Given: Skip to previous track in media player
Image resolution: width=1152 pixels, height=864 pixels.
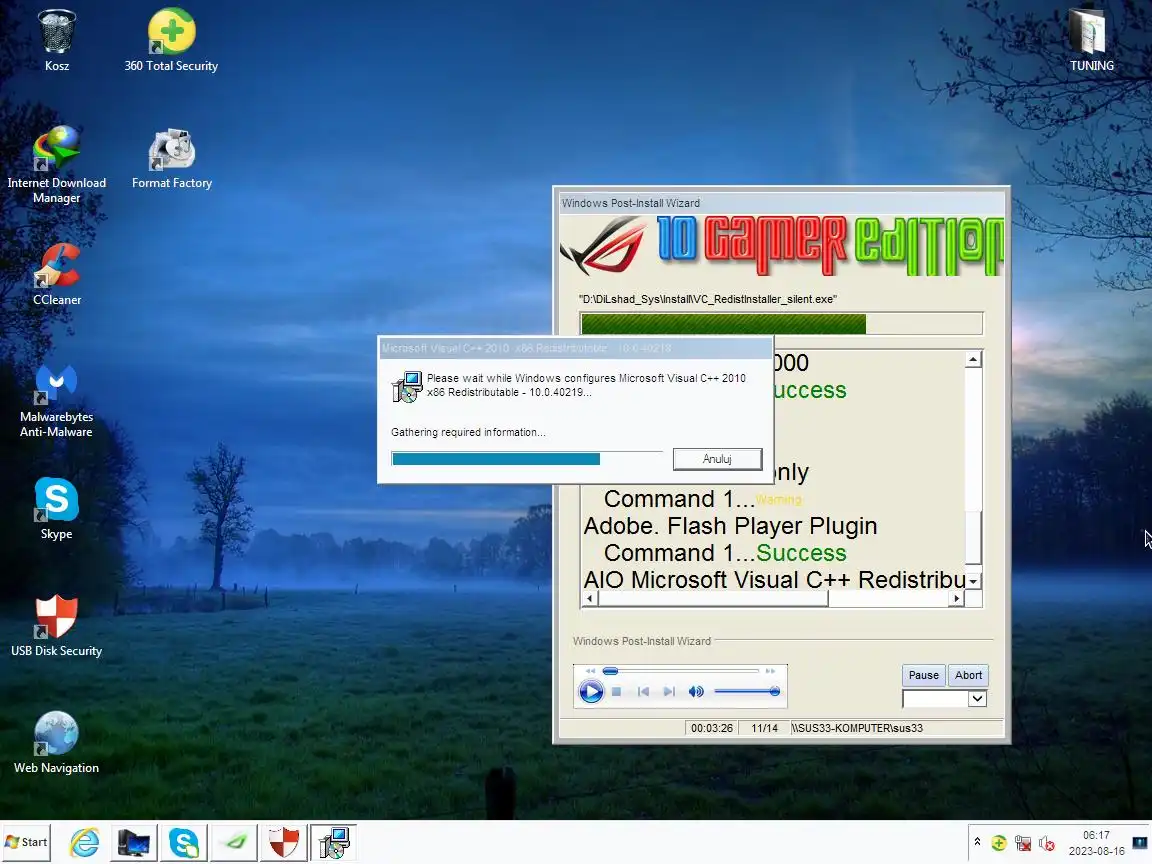Looking at the screenshot, I should [643, 691].
